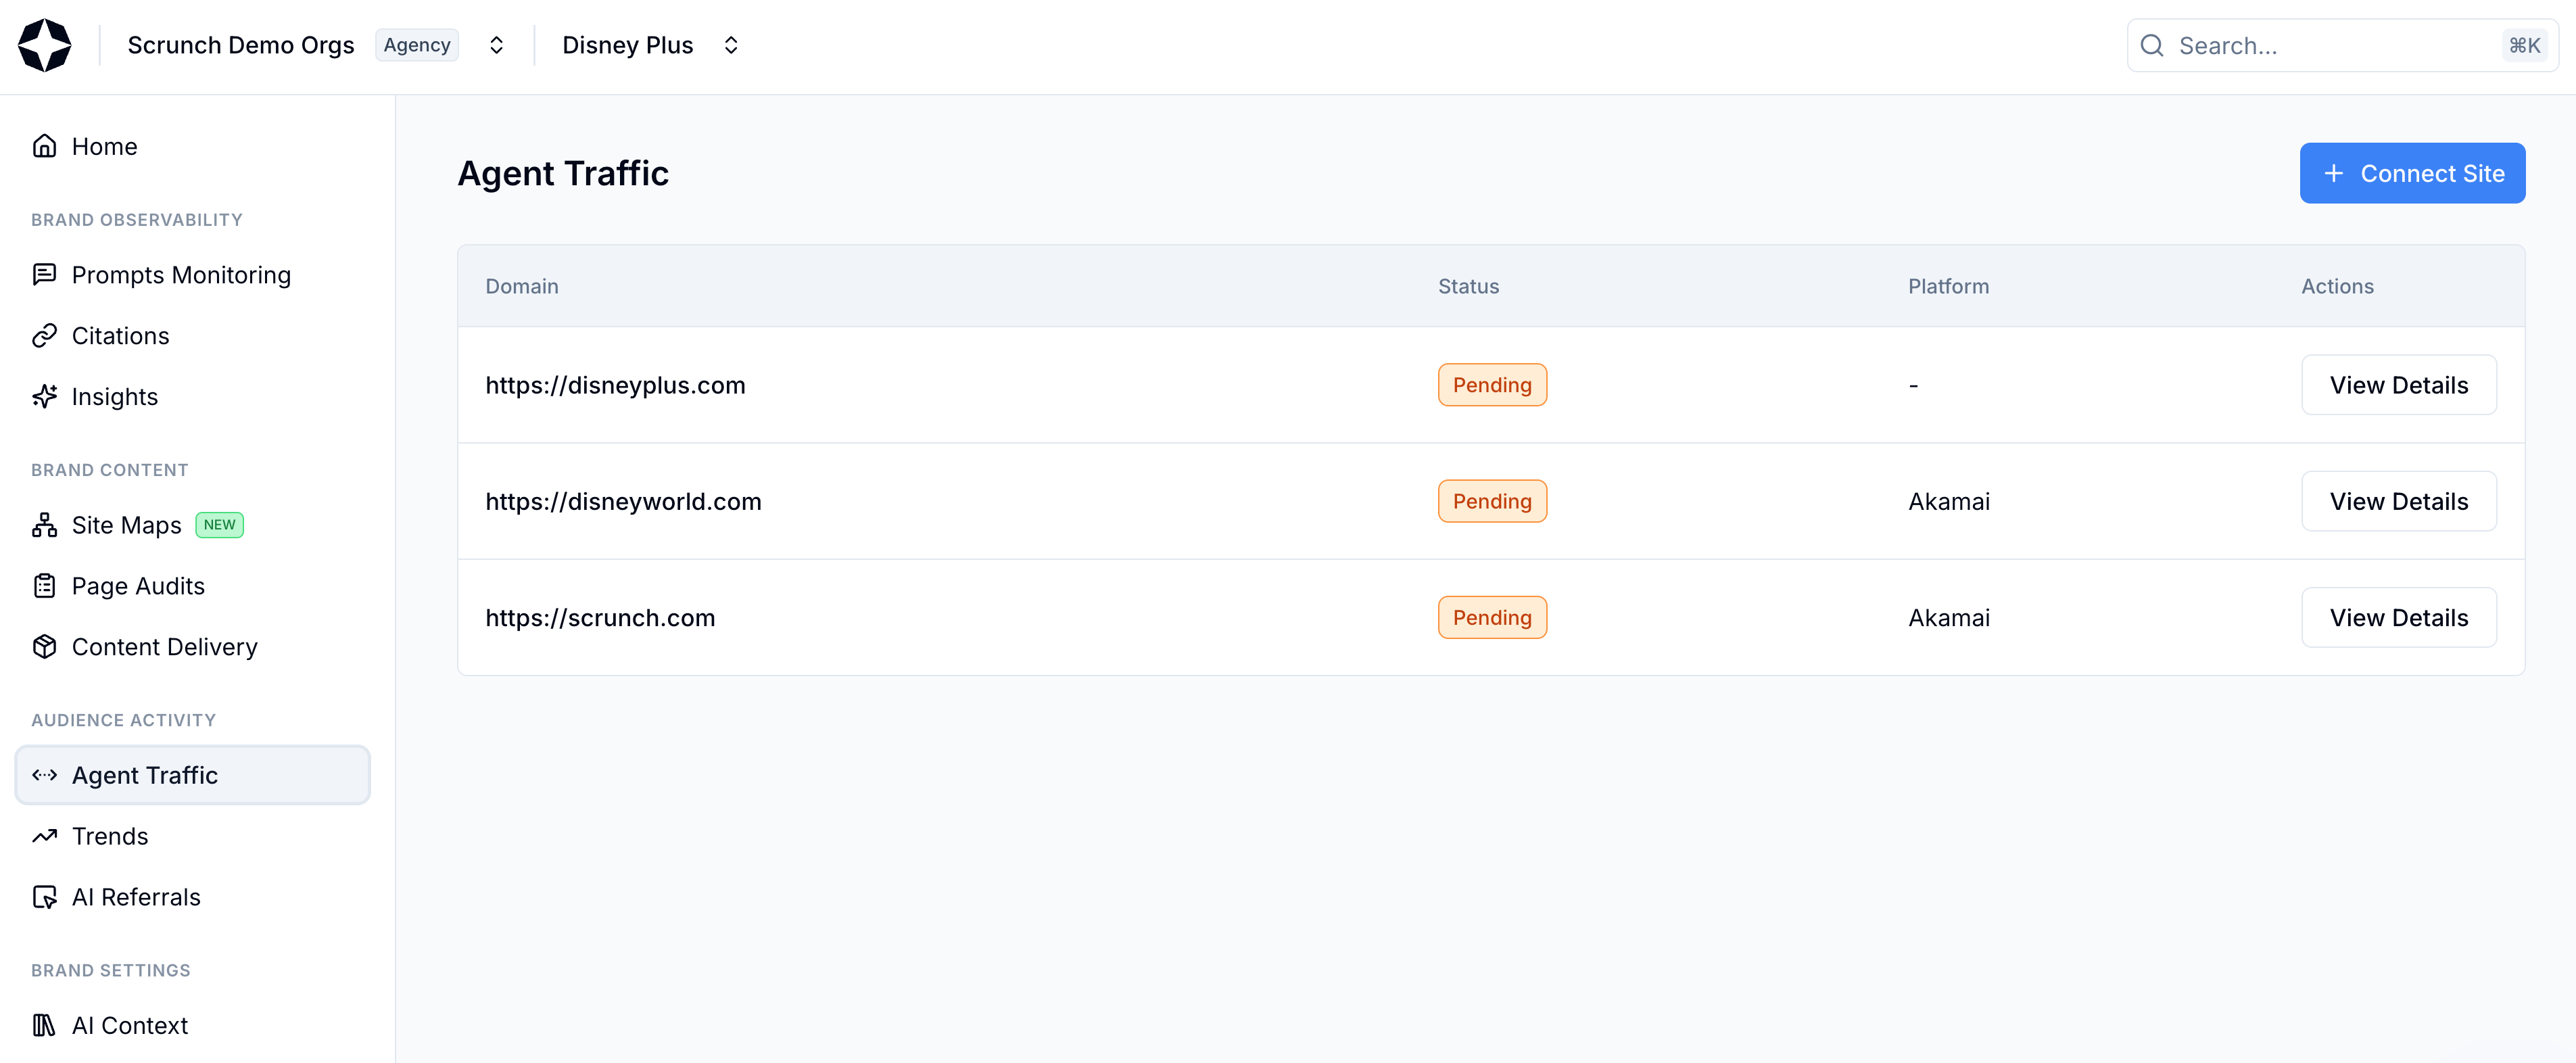Click the search magnifier icon
This screenshot has height=1063, width=2576.
[2152, 46]
